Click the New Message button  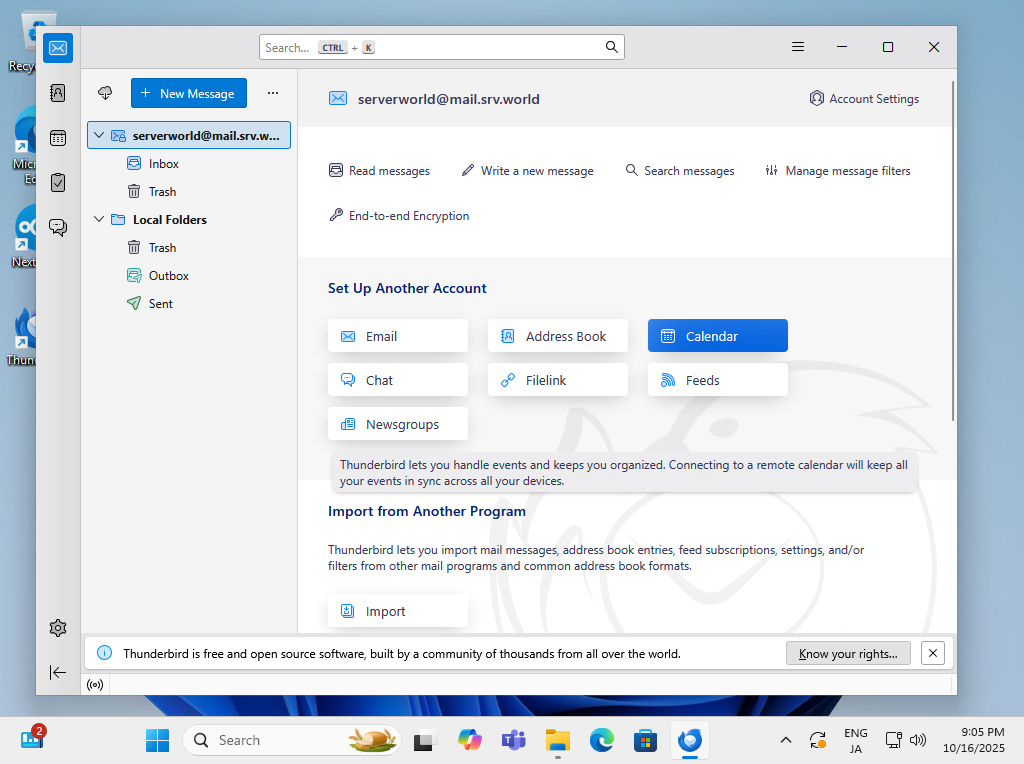tap(188, 93)
